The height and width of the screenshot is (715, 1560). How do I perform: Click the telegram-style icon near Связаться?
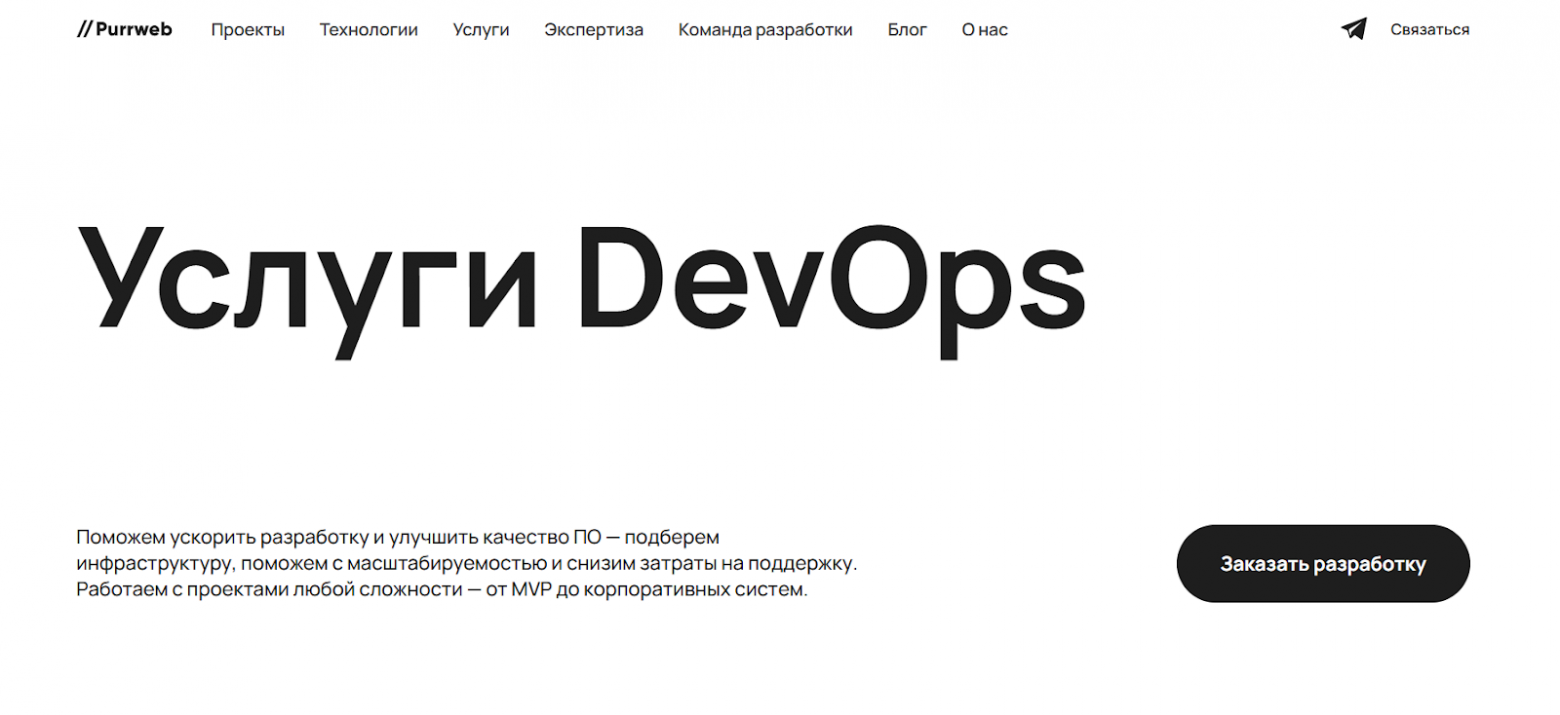click(x=1353, y=29)
